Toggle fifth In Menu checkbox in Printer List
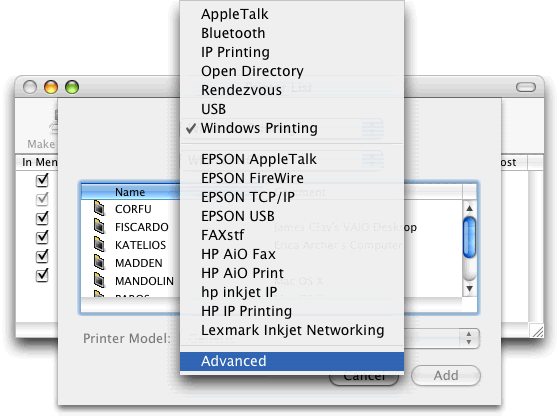Viewport: 559px width, 416px height. click(42, 256)
